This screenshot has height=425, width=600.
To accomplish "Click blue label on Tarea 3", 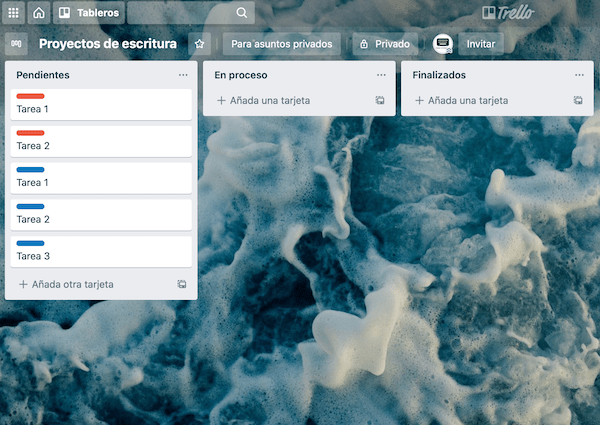I will (30, 243).
